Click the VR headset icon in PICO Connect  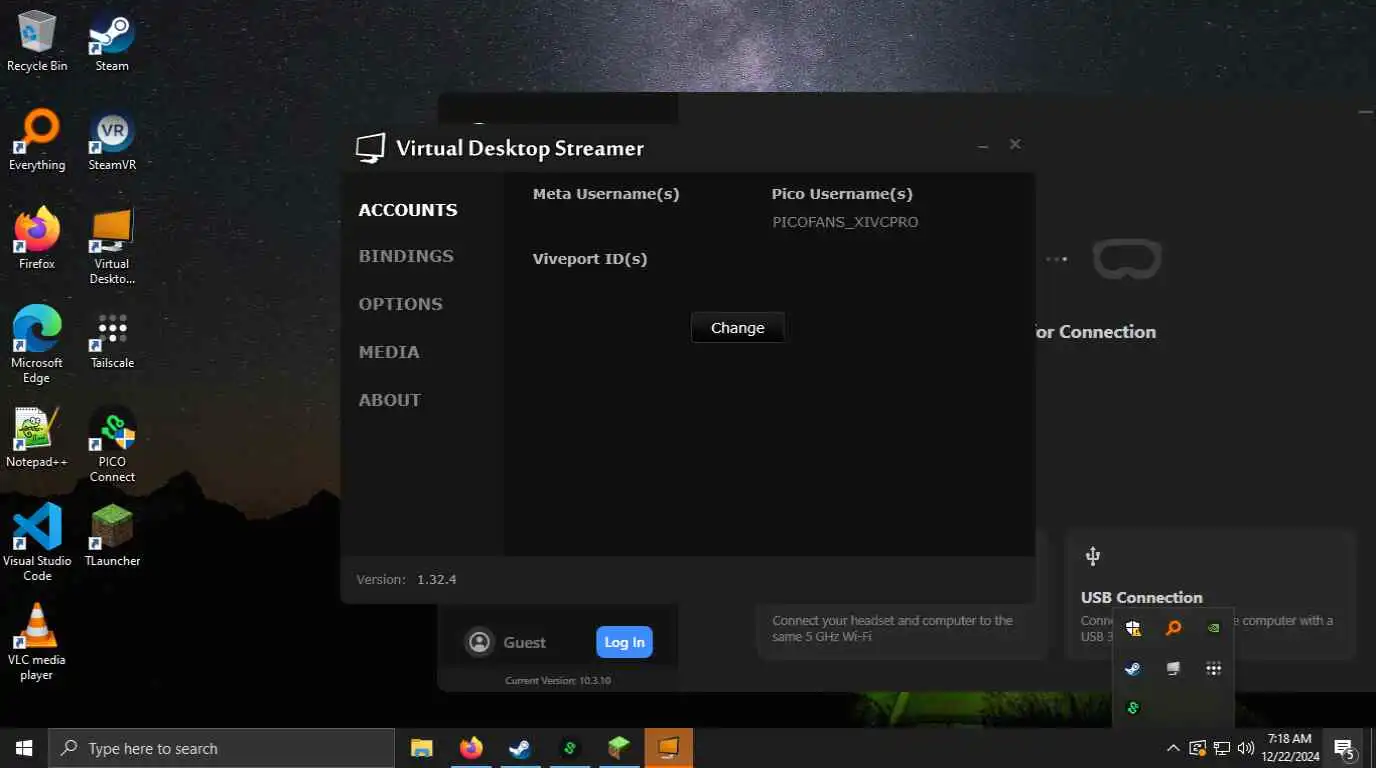[1127, 259]
